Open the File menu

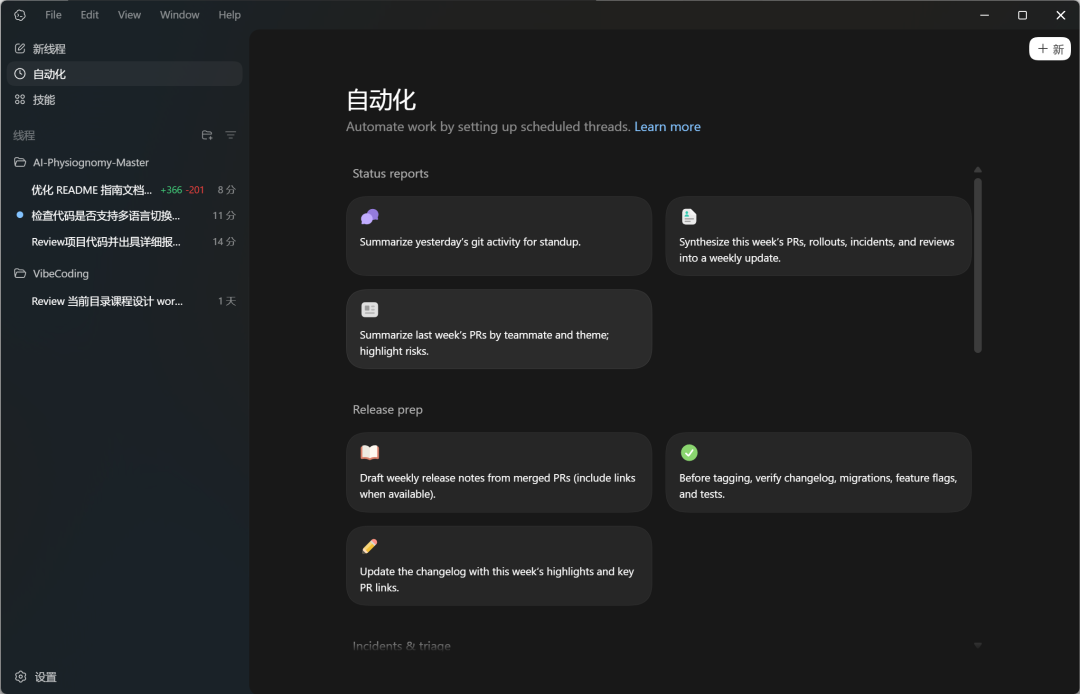[x=53, y=15]
